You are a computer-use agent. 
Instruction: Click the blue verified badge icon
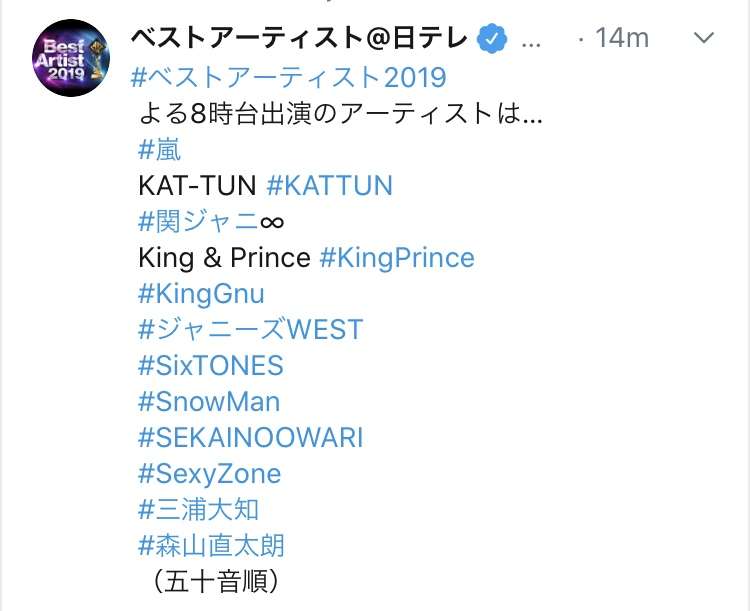(x=491, y=39)
